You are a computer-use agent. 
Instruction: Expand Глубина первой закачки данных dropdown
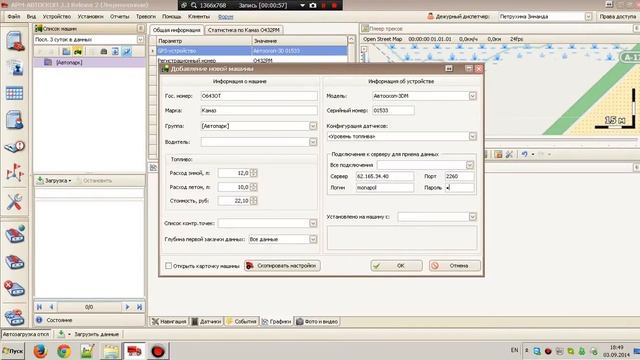(313, 239)
